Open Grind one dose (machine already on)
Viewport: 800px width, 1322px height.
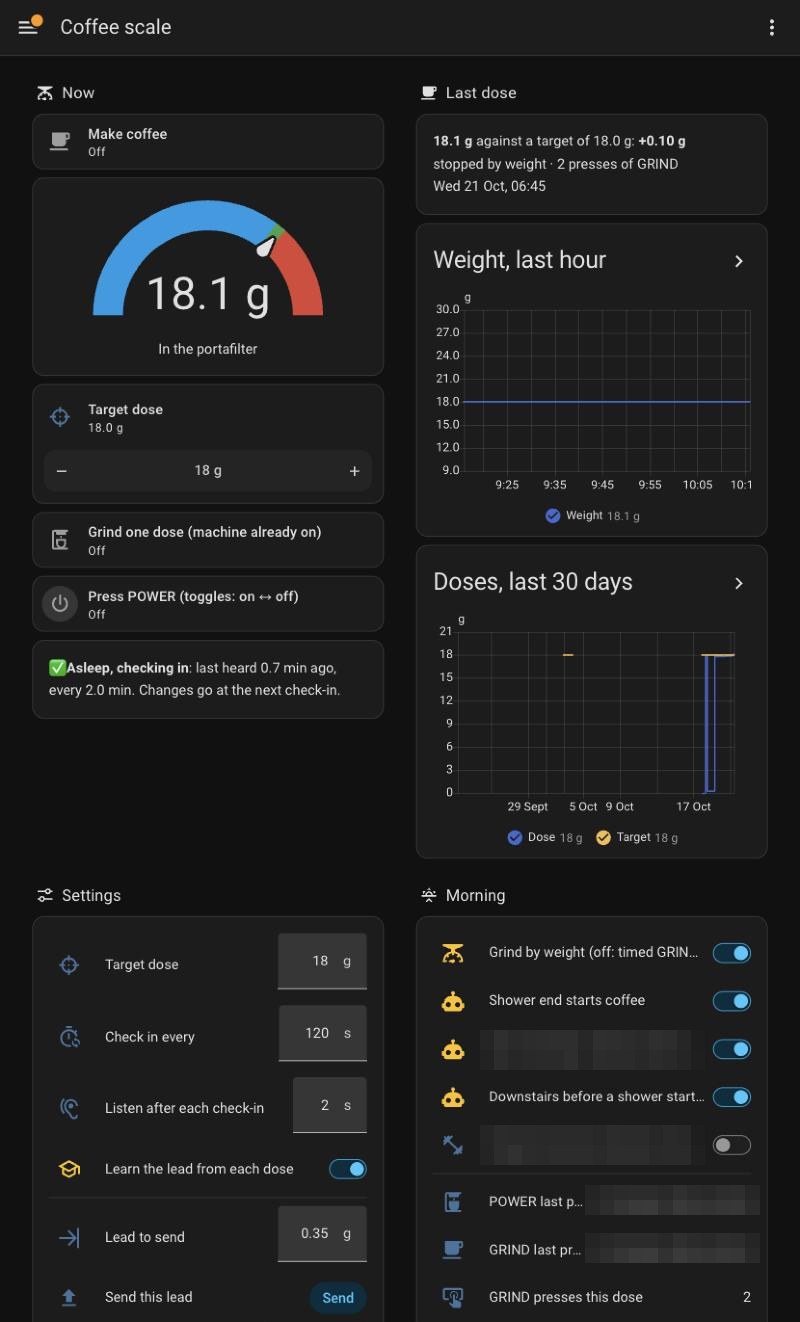pos(208,540)
